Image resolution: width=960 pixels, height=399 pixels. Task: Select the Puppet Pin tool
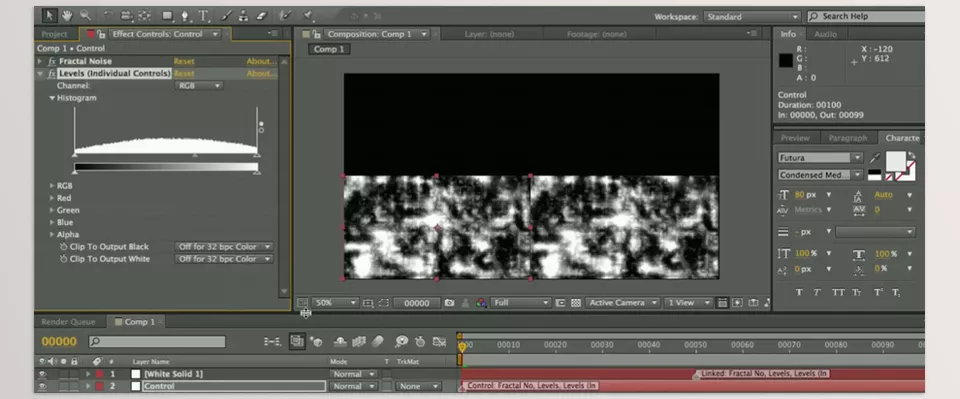(x=308, y=15)
